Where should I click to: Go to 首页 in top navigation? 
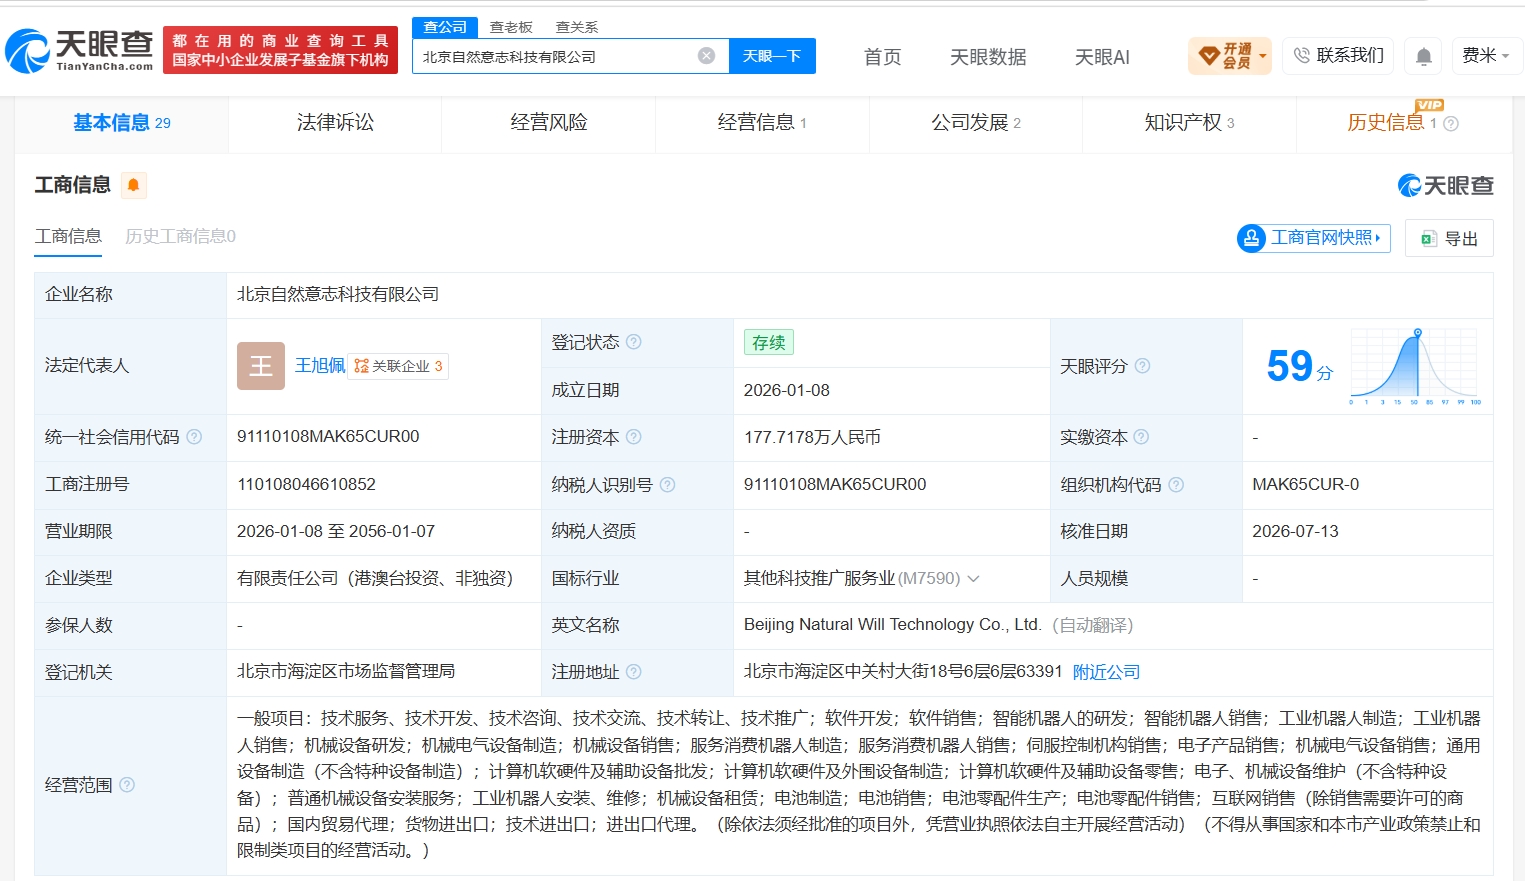882,57
